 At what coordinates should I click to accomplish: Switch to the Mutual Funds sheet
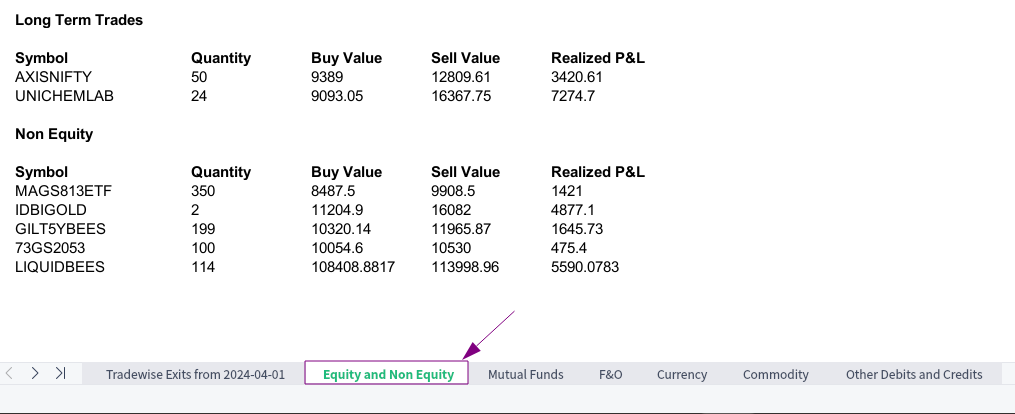526,374
